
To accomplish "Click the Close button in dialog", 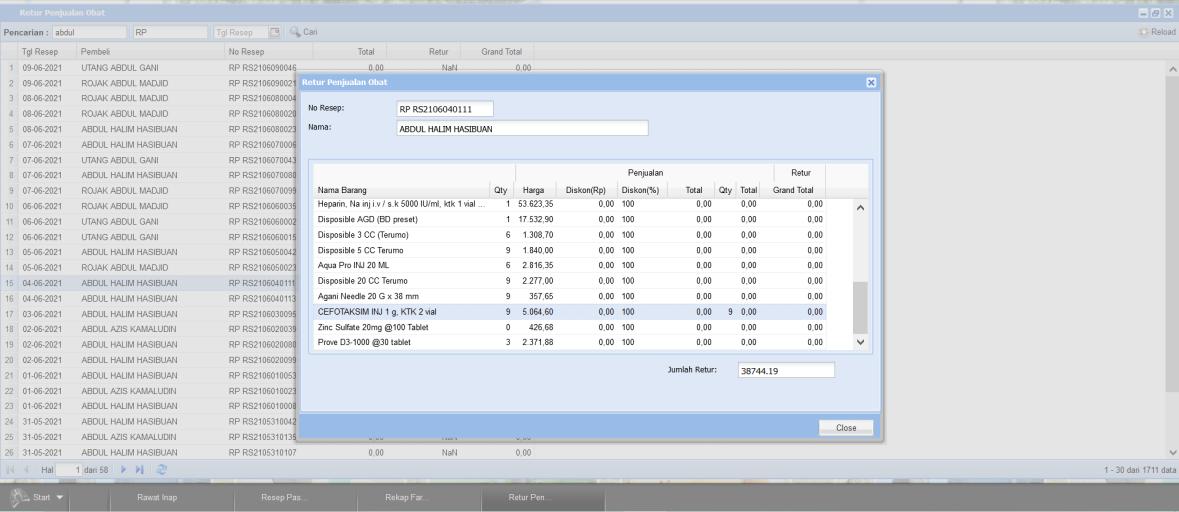I will tap(846, 427).
